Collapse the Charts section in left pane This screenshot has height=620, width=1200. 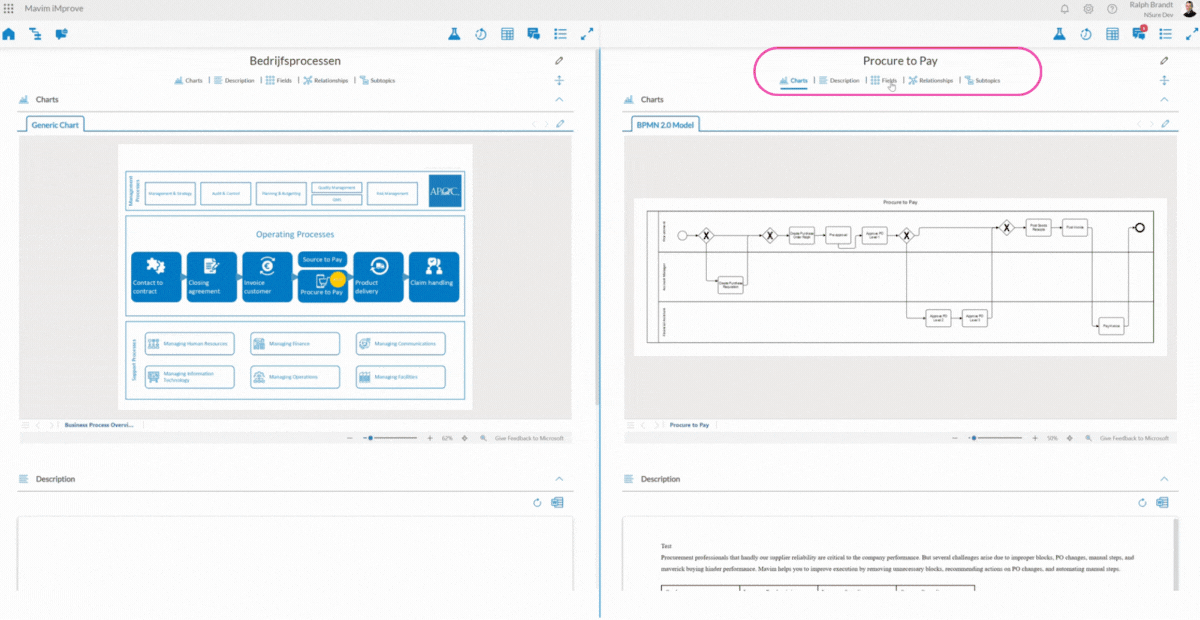pyautogui.click(x=559, y=100)
